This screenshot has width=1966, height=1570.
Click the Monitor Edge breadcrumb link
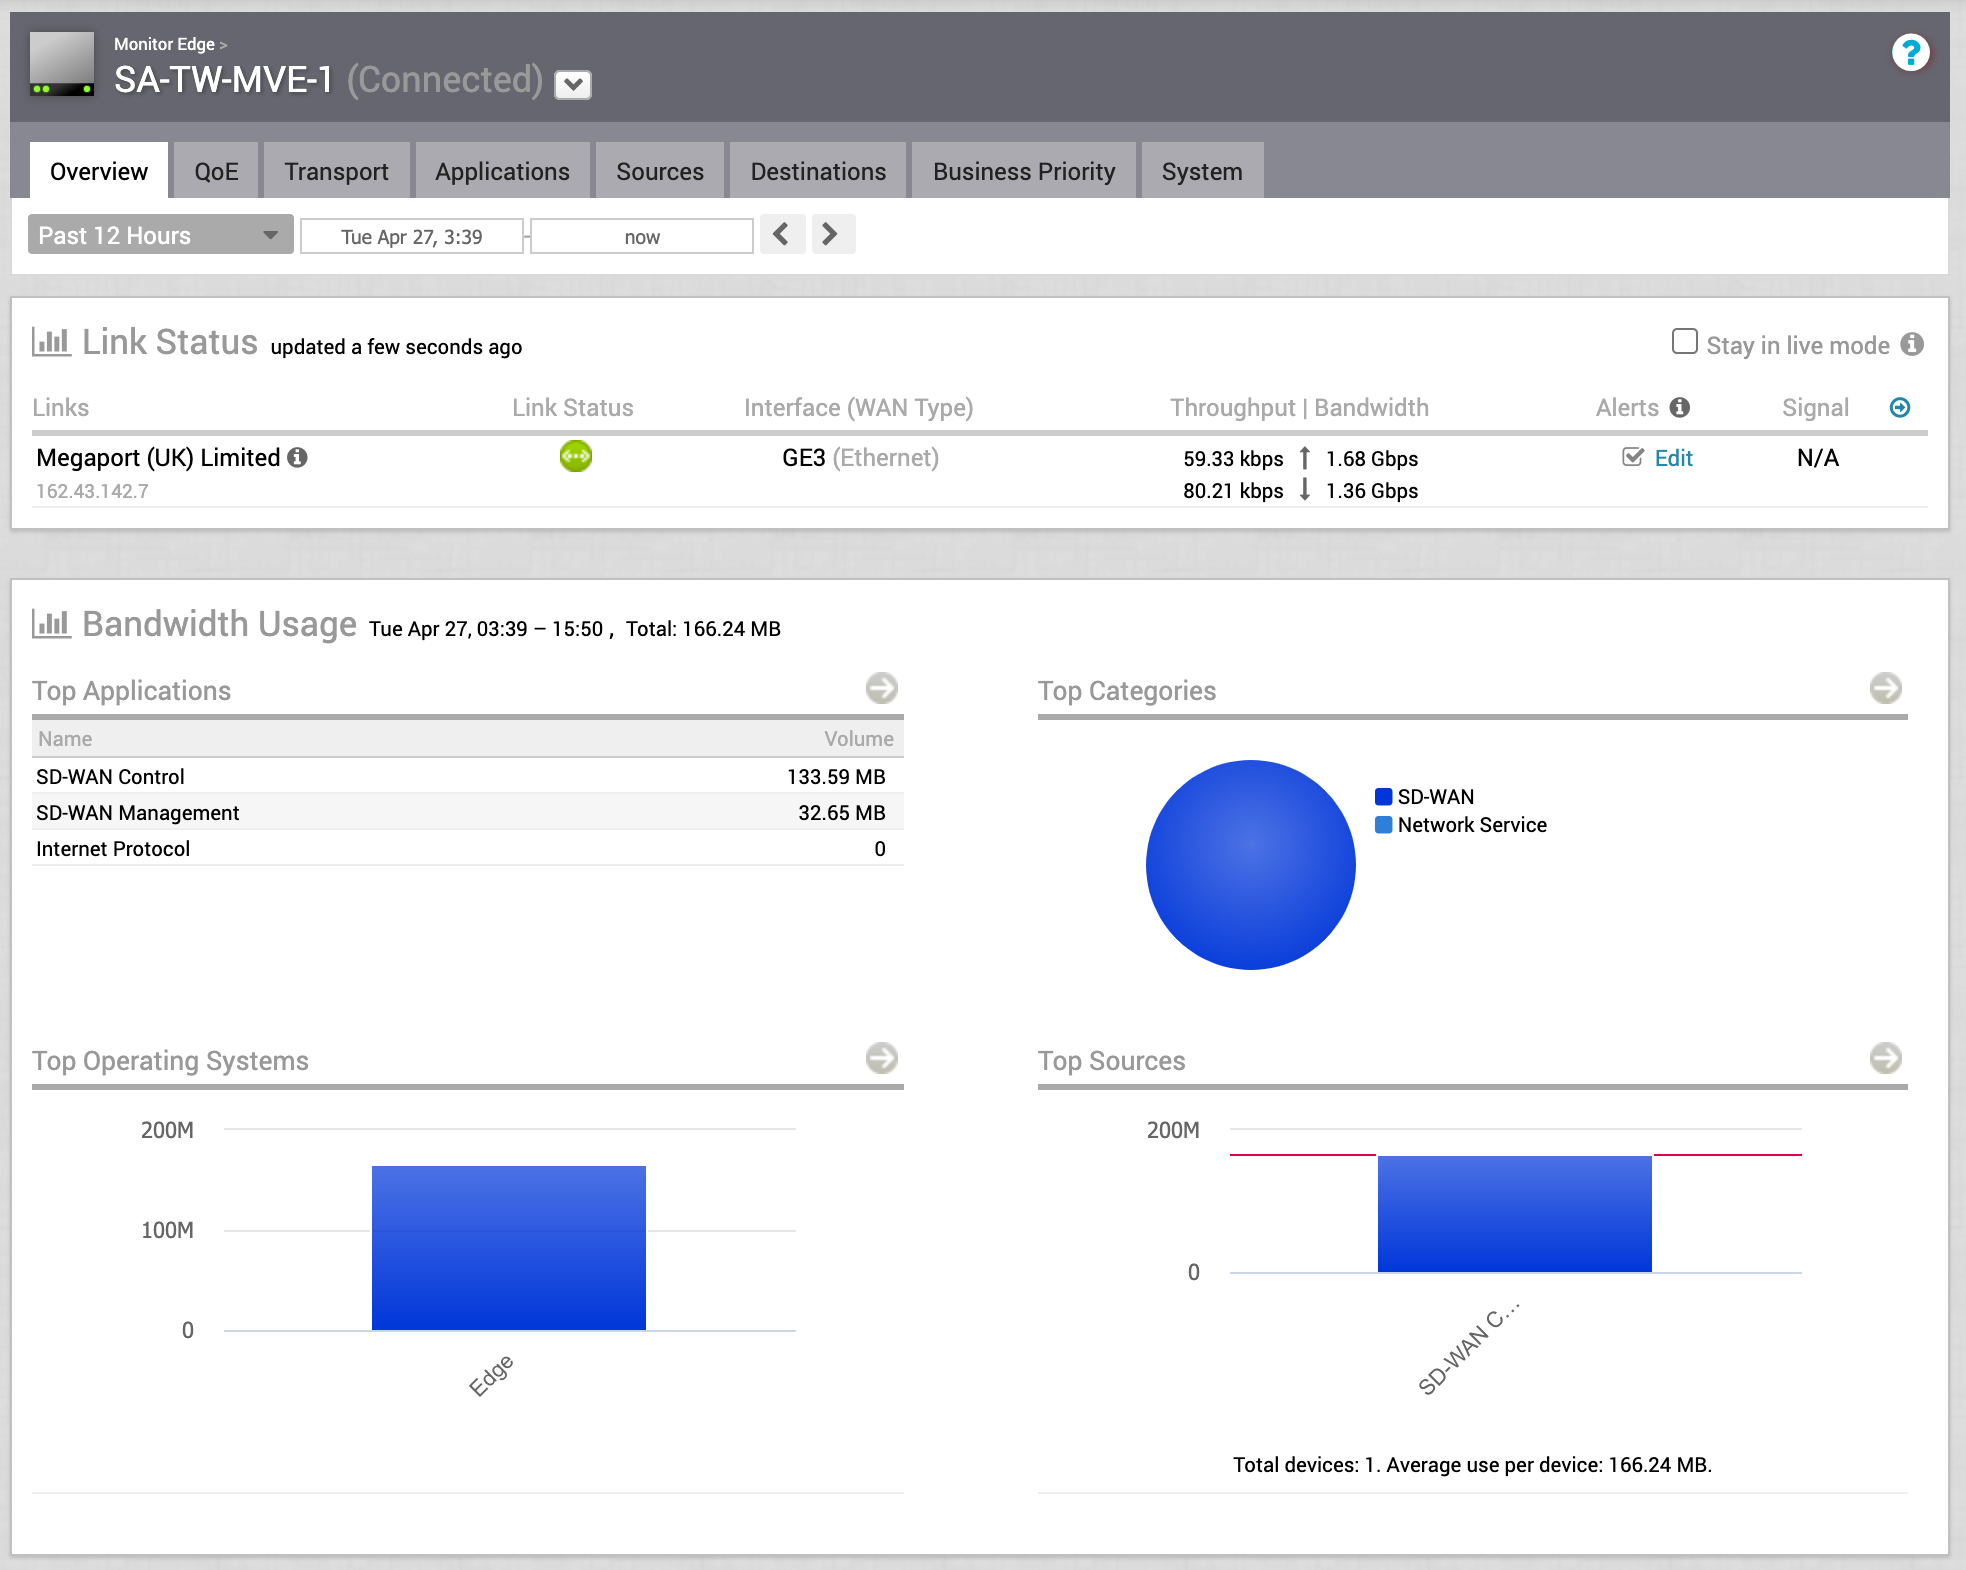click(164, 44)
